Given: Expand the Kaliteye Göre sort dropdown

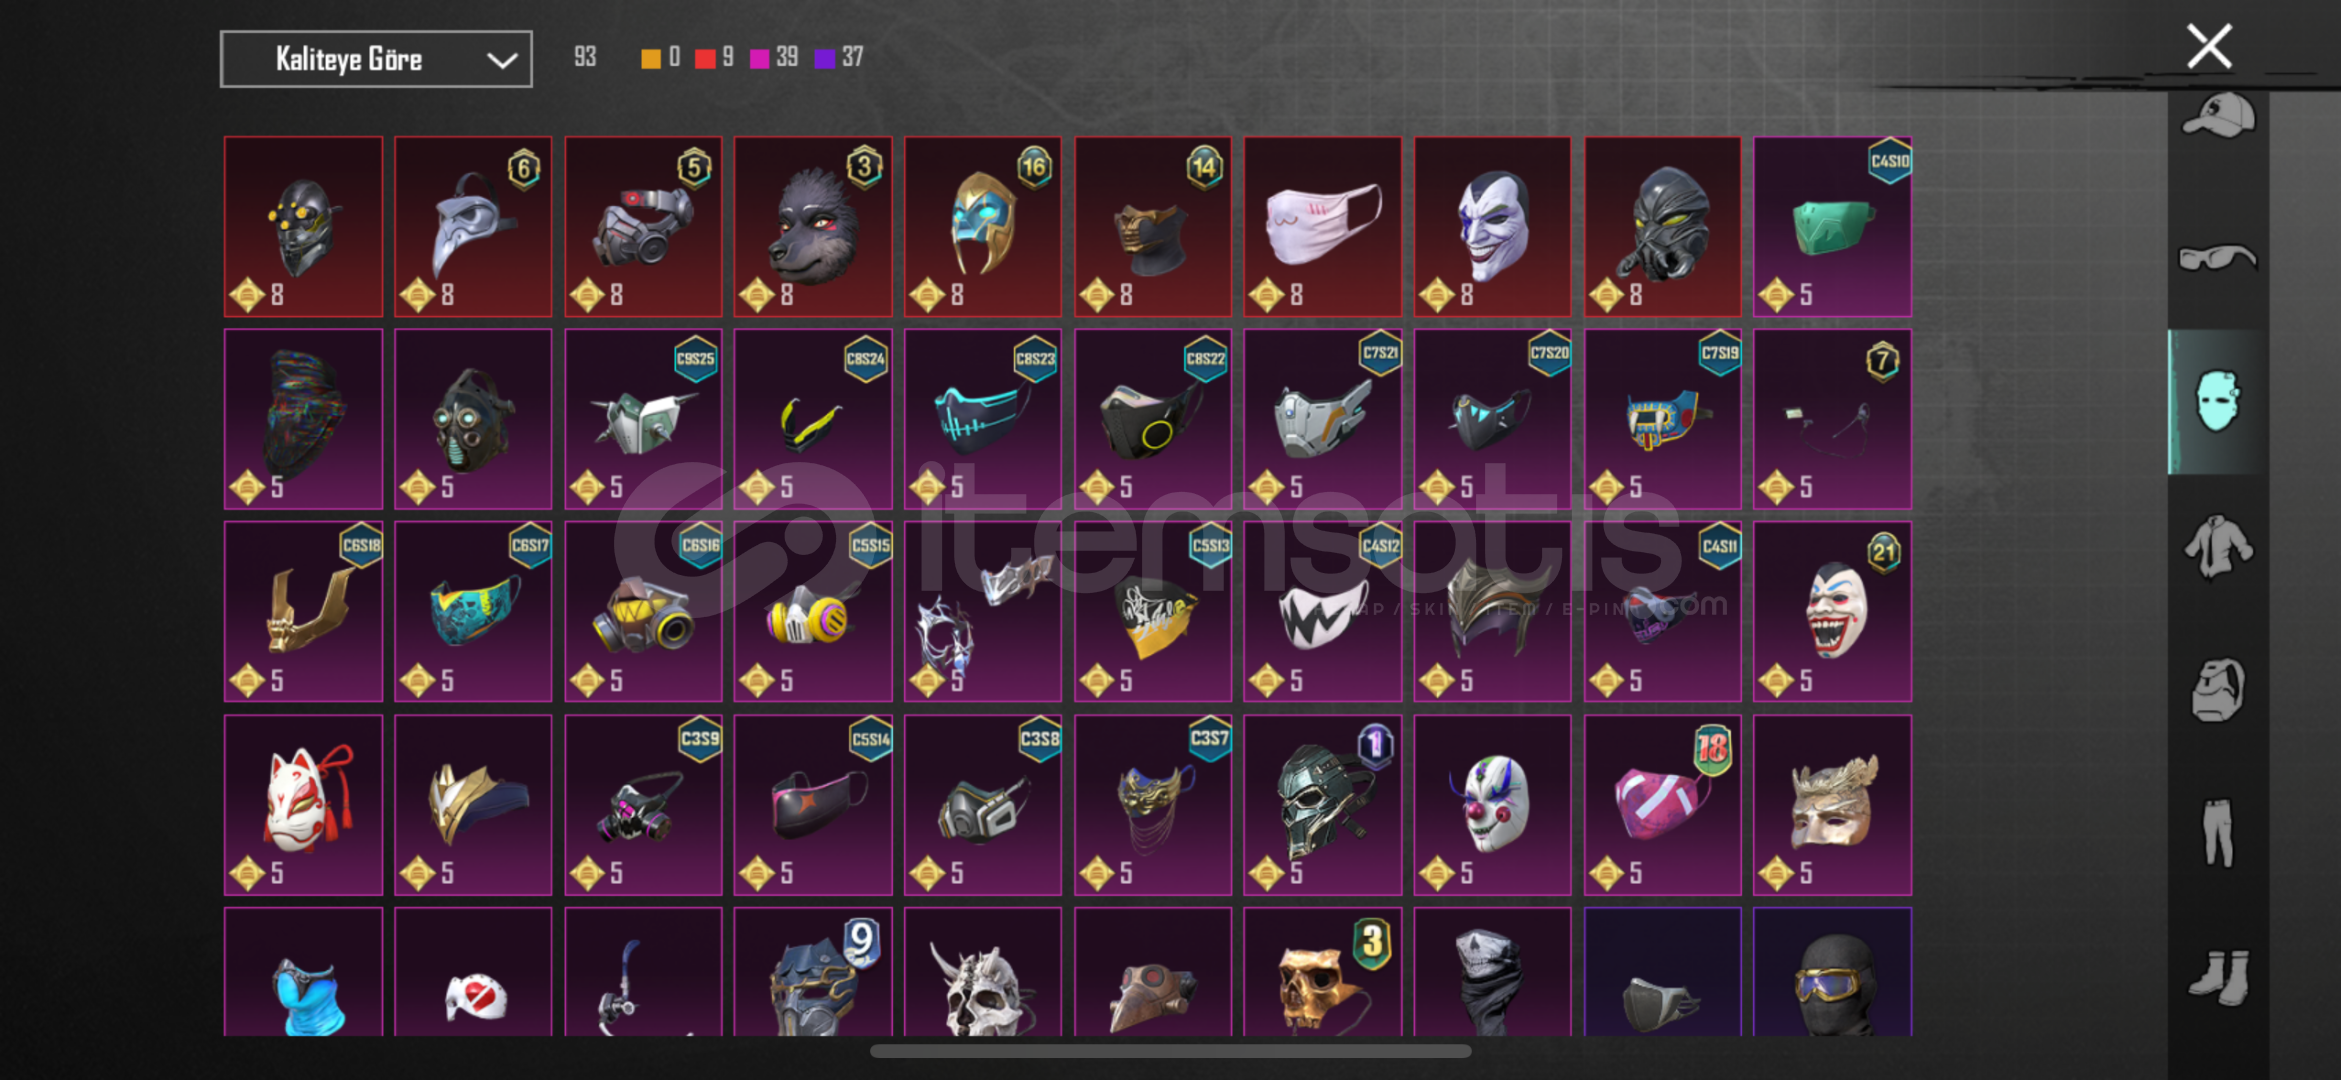Looking at the screenshot, I should (x=376, y=60).
